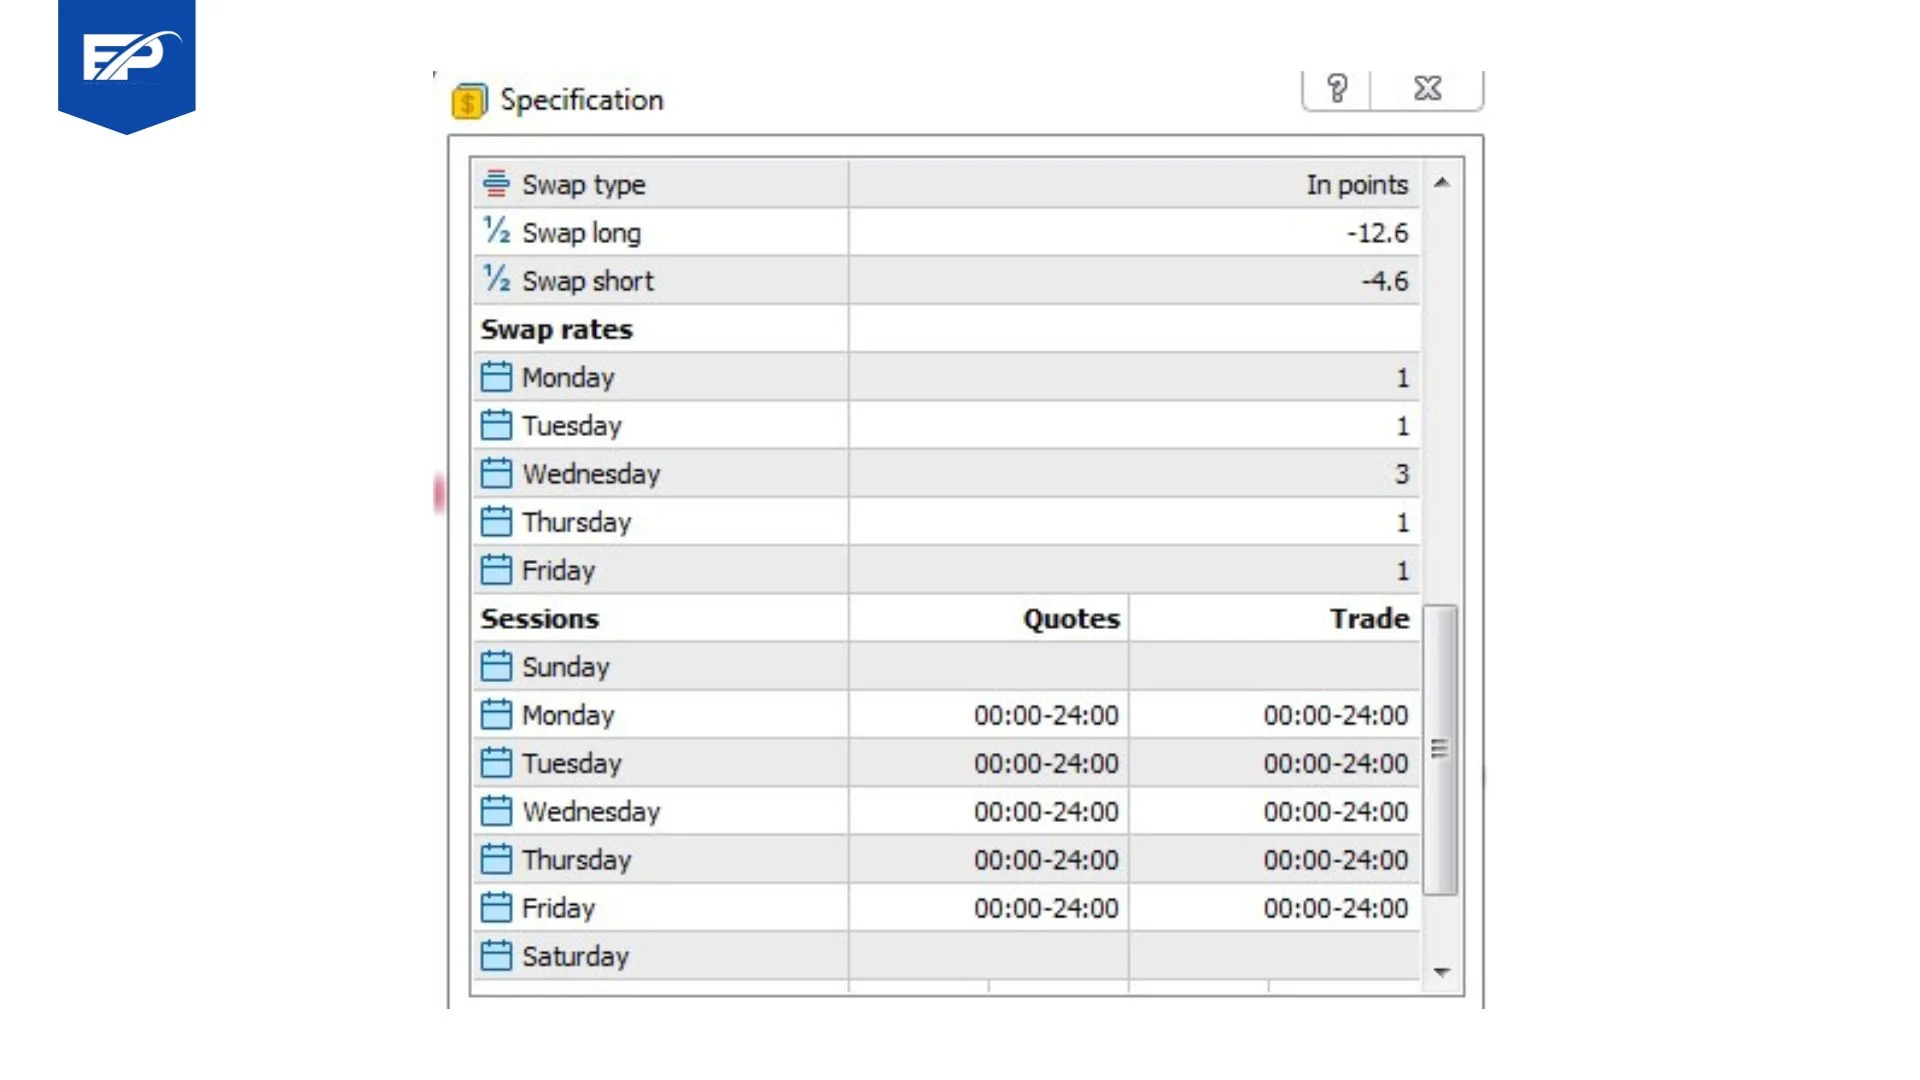Click calendar icon for swap-rate Wednesday
1920x1080 pixels.
496,473
